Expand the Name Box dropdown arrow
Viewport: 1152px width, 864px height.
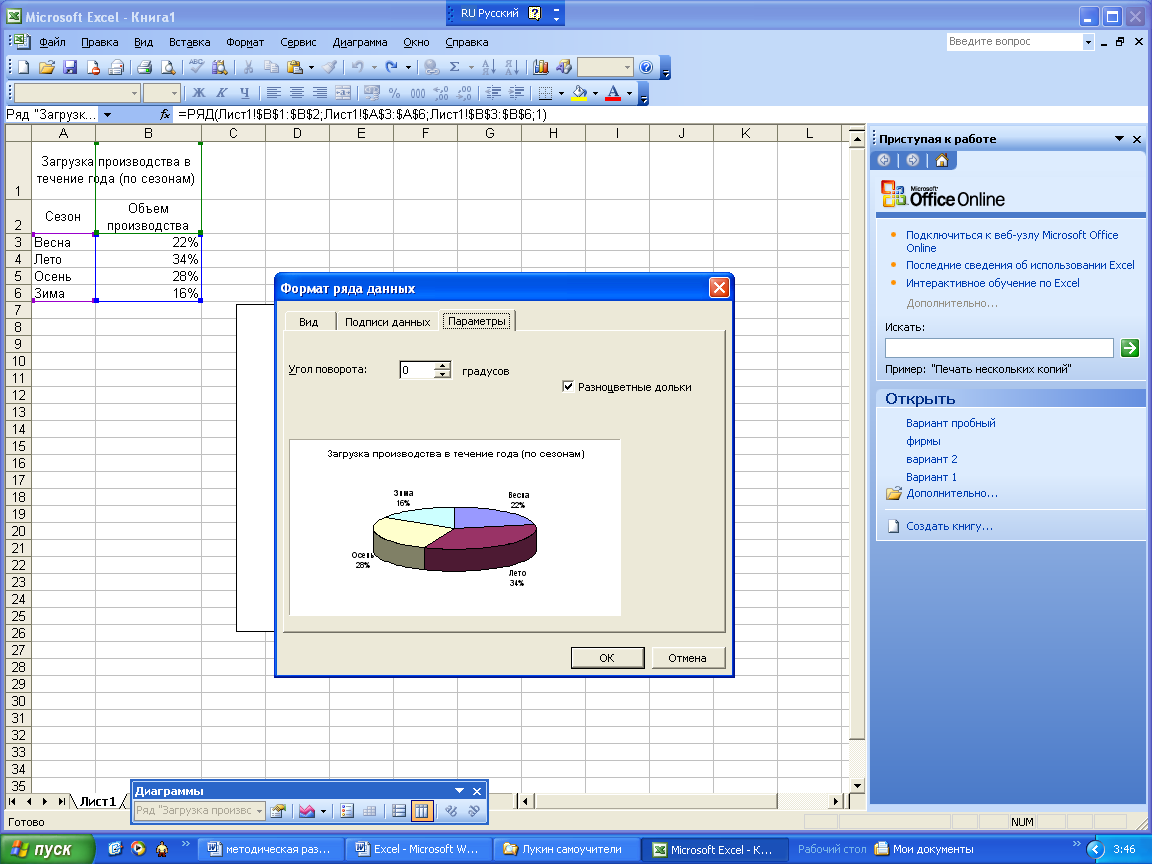pyautogui.click(x=107, y=115)
